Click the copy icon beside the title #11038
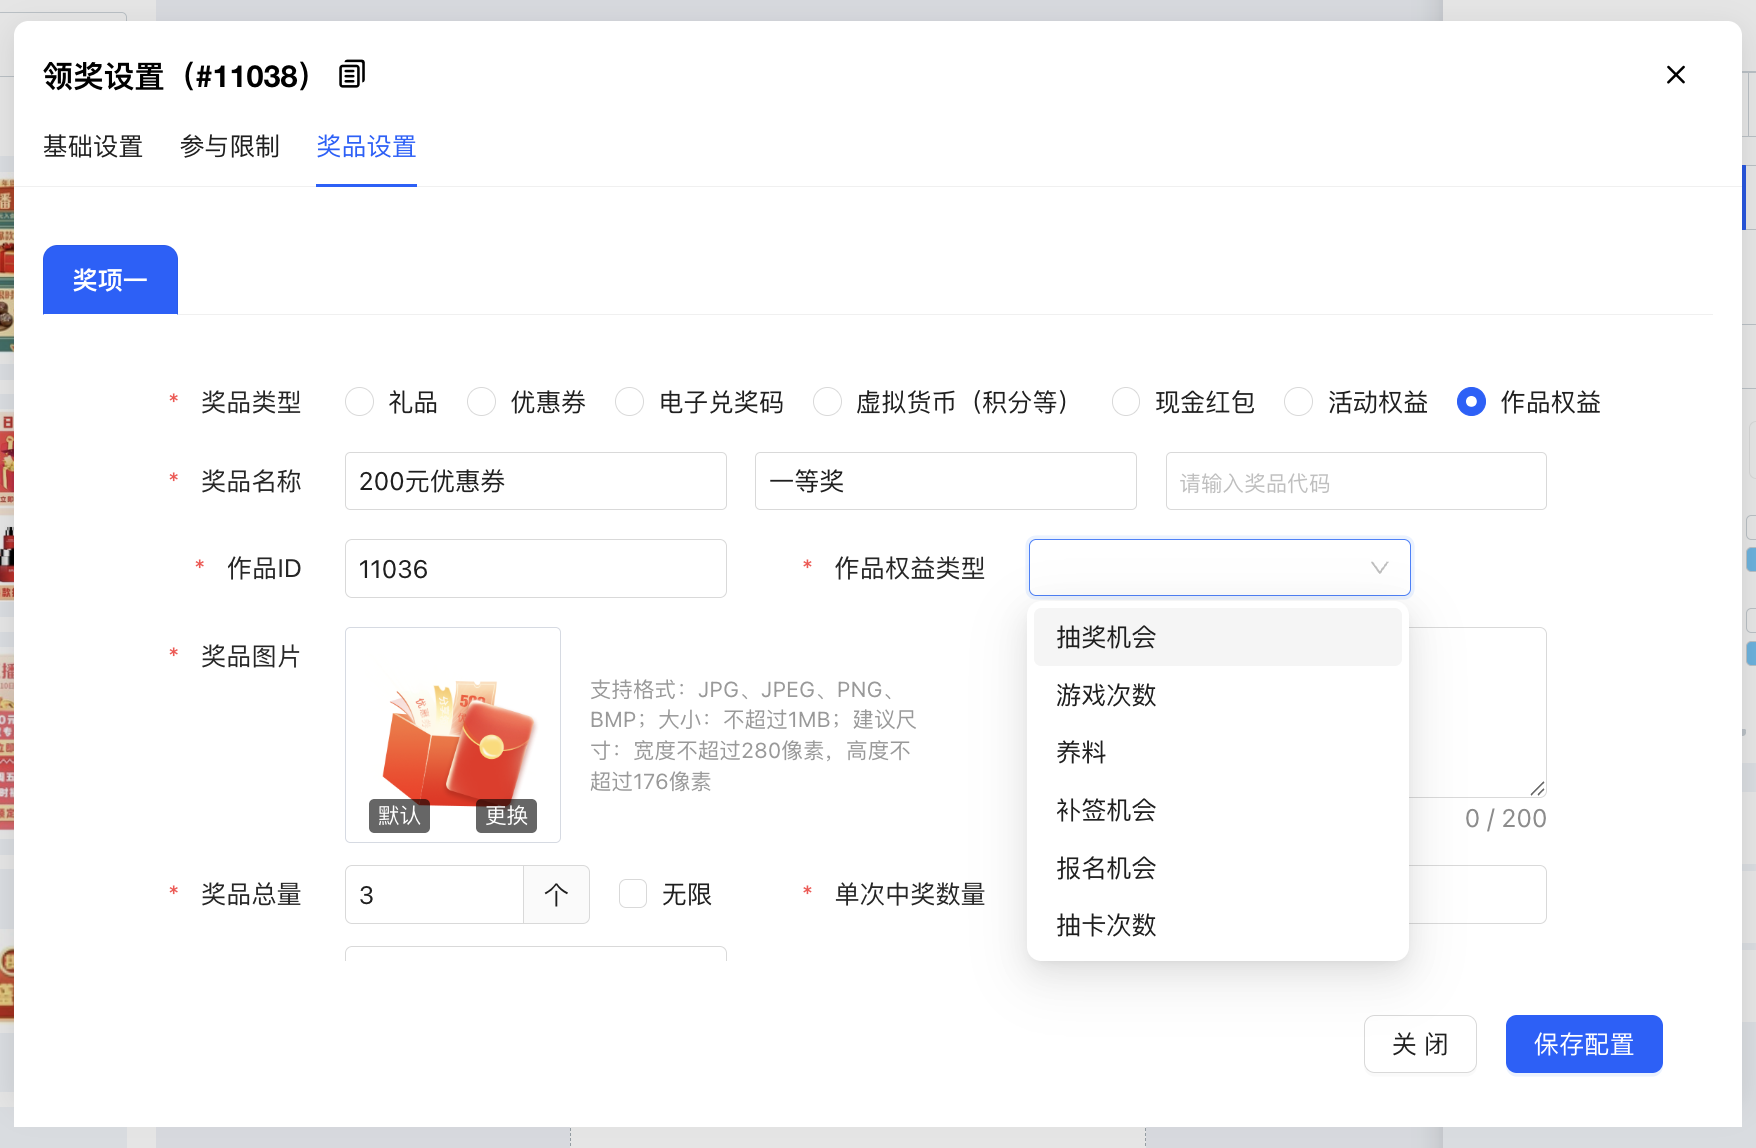Screen dimensions: 1756x1148 tap(352, 74)
